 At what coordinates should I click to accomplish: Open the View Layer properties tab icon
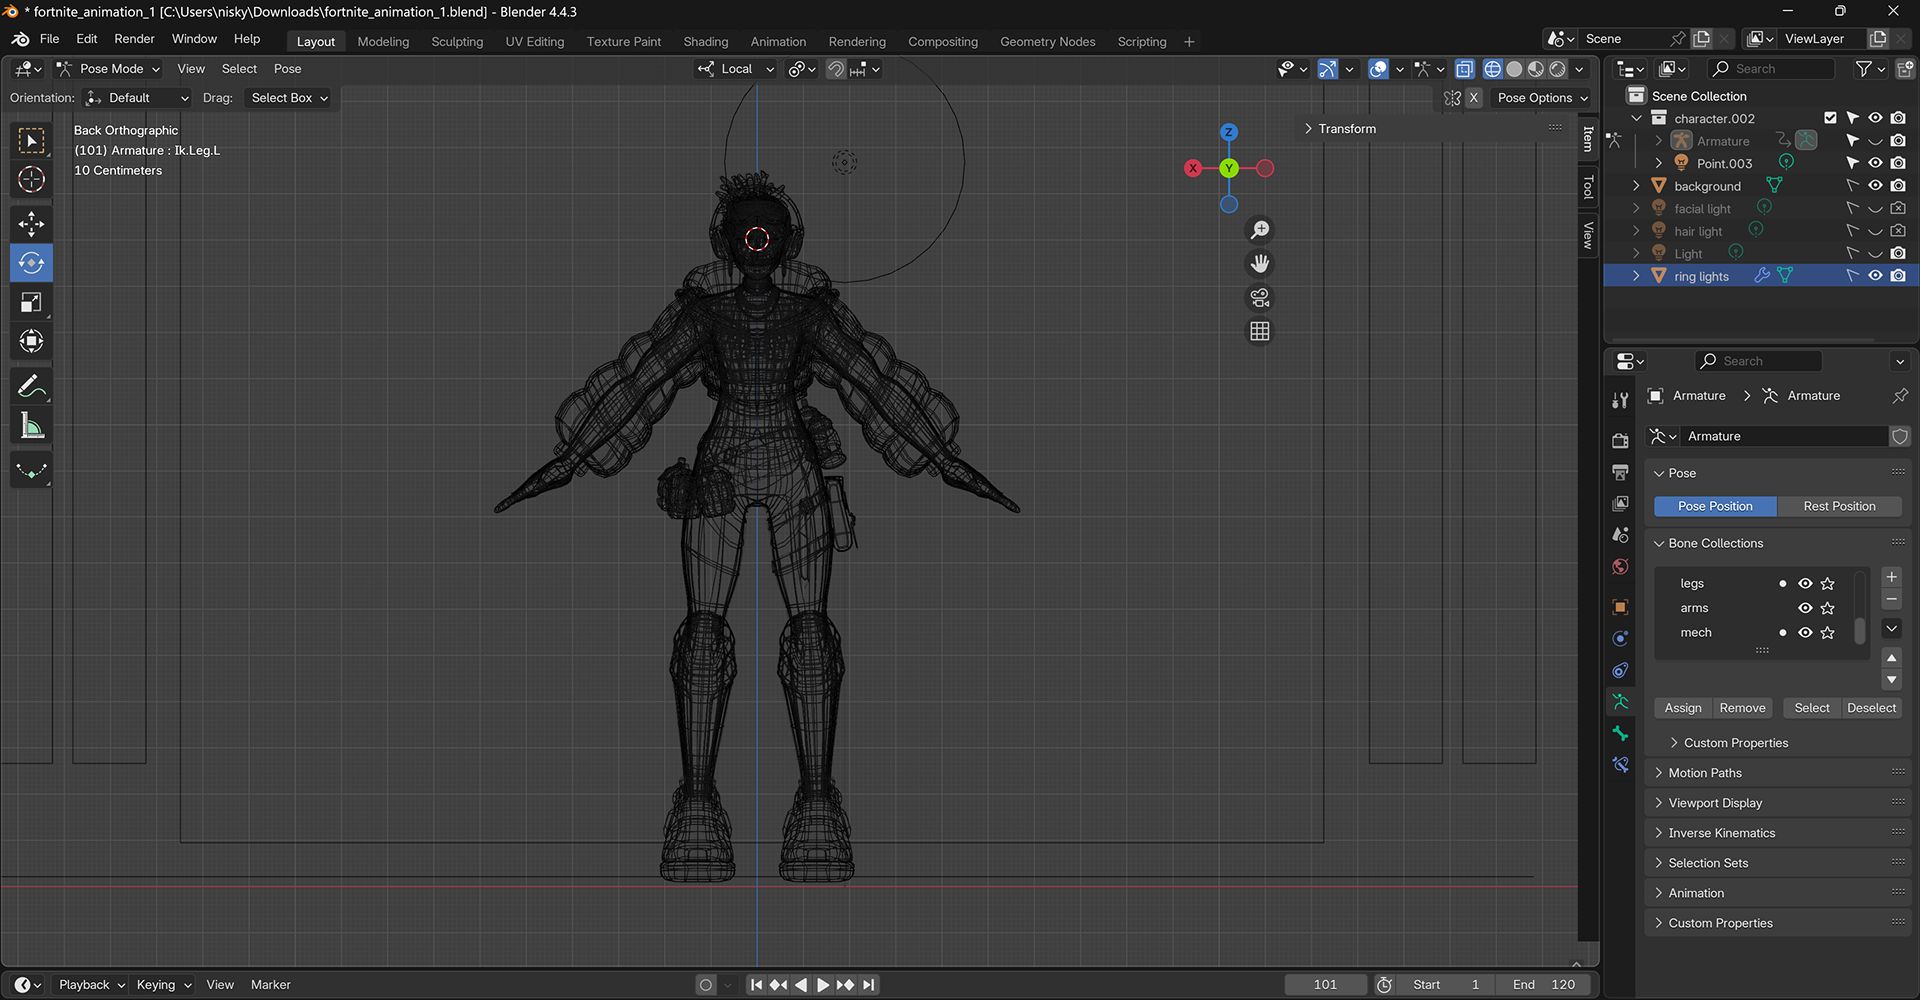1620,504
